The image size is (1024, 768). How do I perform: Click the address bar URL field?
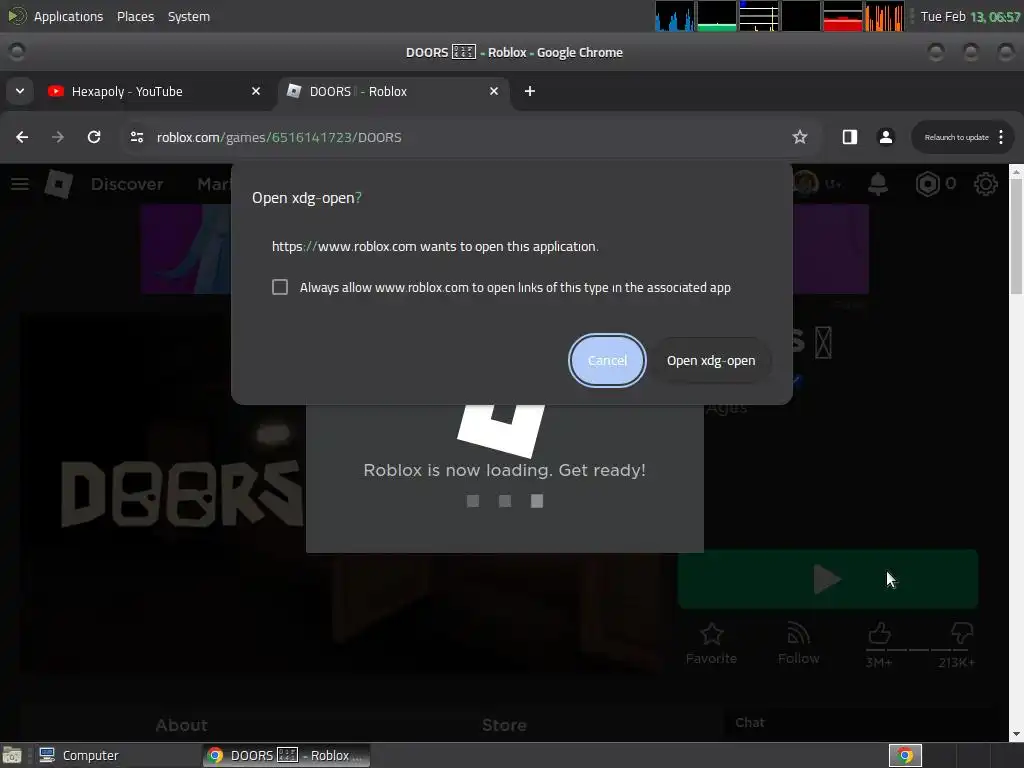(x=457, y=137)
